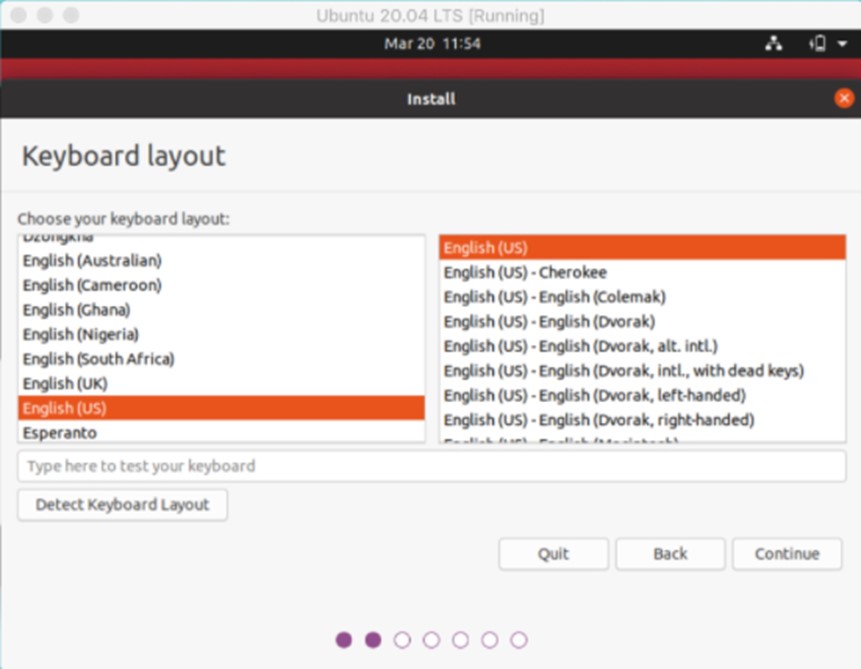
Task: Open the clock showing Mar 20 11:54
Action: [x=432, y=43]
